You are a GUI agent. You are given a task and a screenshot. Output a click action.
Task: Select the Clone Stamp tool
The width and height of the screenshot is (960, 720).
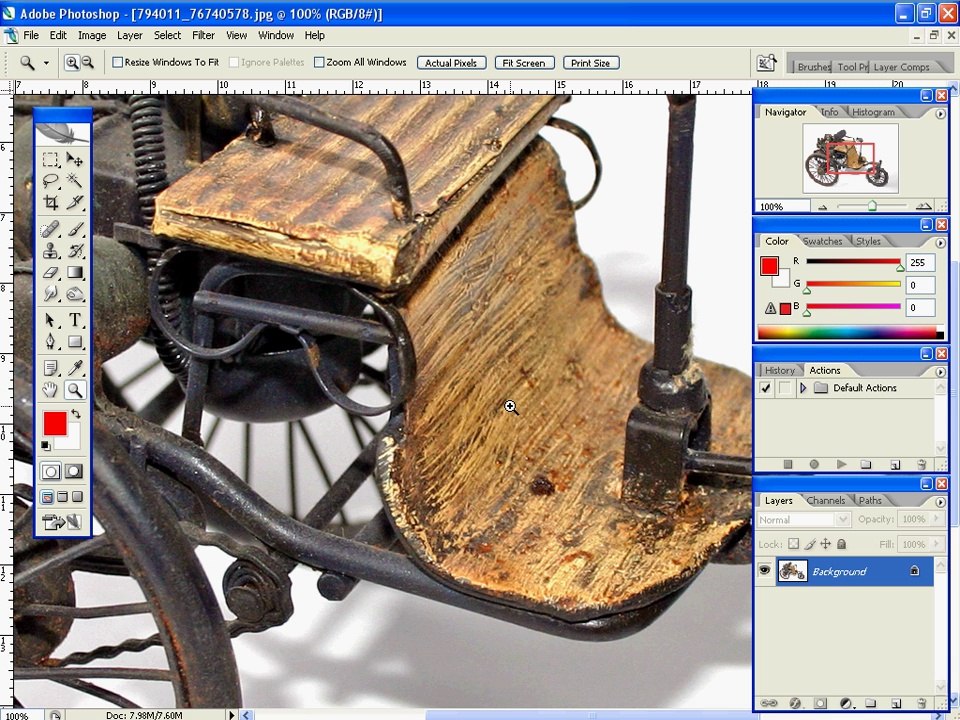[51, 250]
